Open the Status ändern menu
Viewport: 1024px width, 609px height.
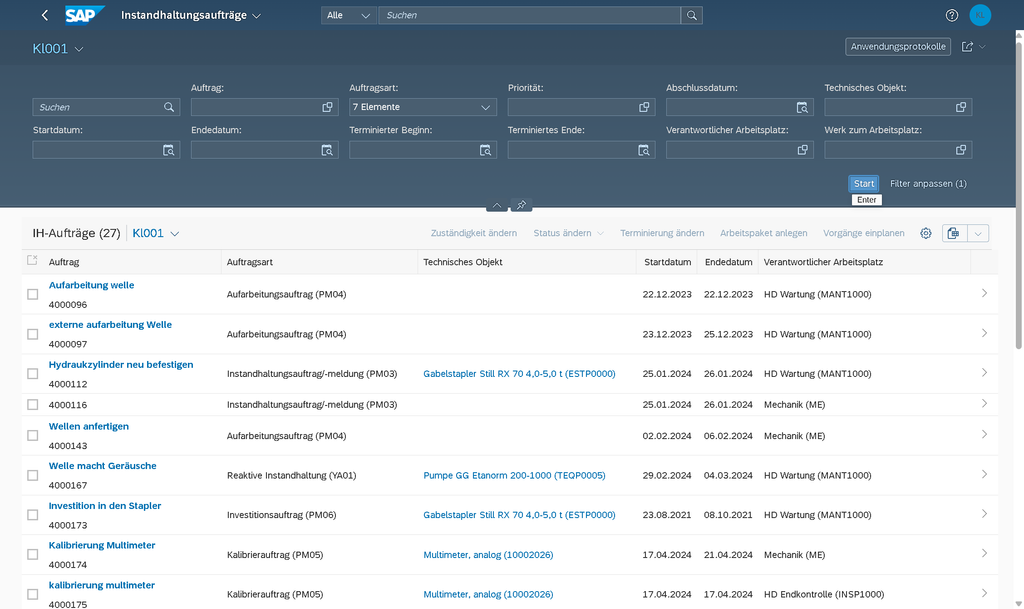[568, 233]
